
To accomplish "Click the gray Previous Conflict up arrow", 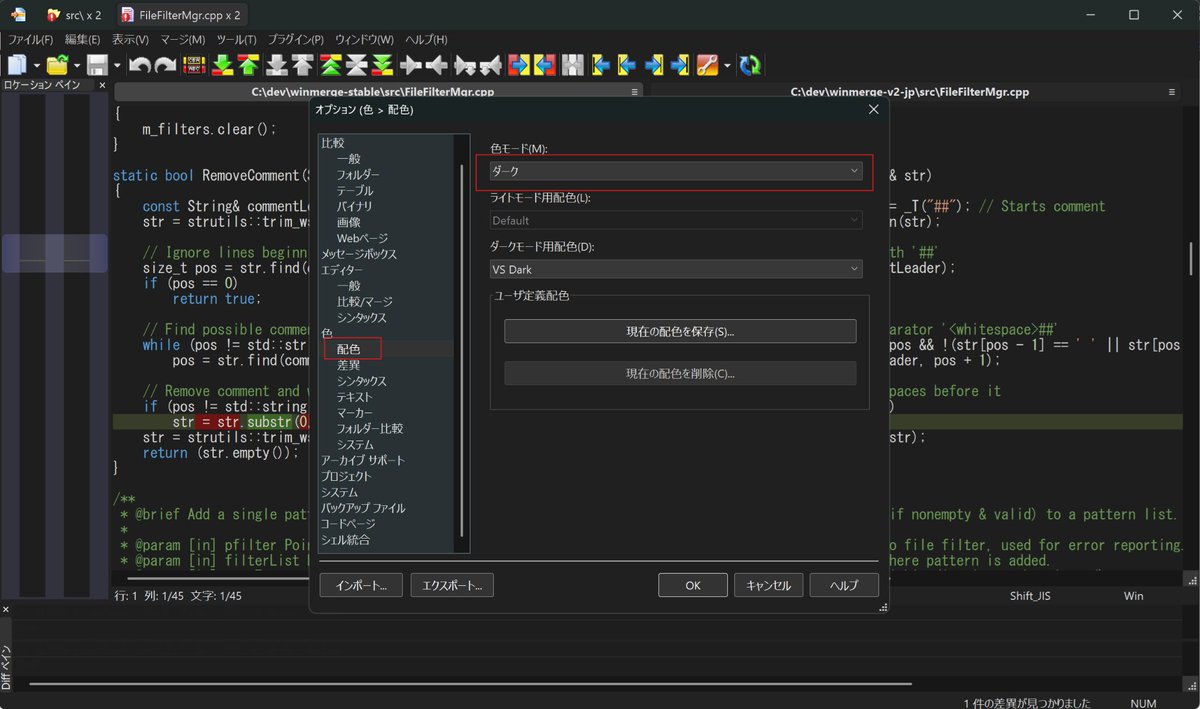I will (x=302, y=65).
